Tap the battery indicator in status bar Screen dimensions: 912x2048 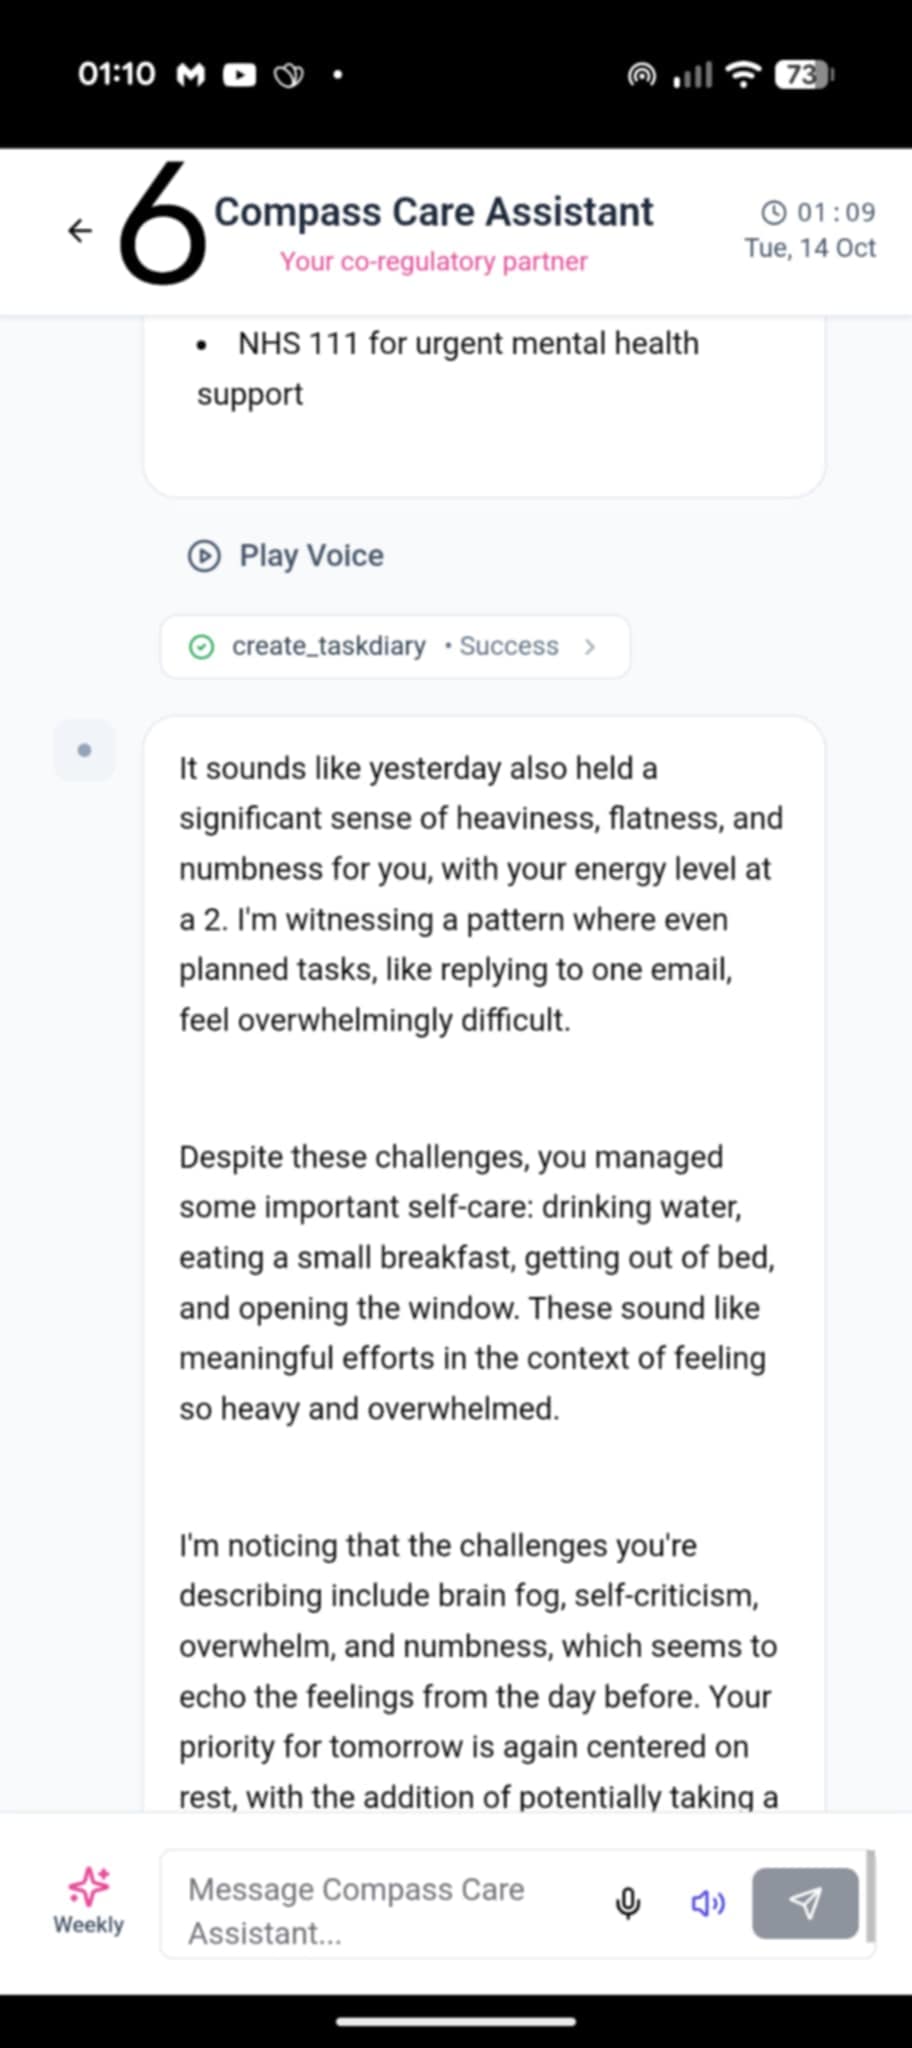point(803,75)
